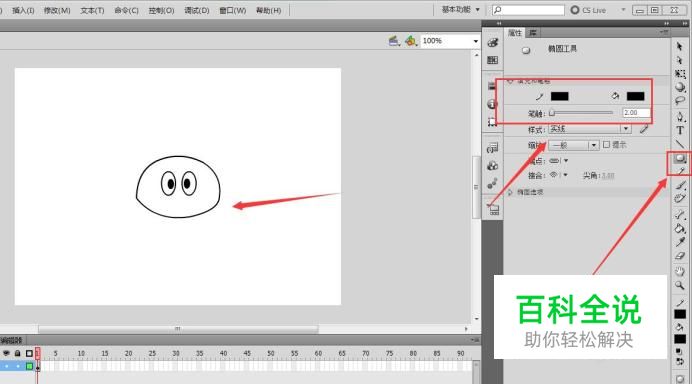Select the Text tool in tools panel
Viewport: 692px width, 384px height.
(680, 130)
